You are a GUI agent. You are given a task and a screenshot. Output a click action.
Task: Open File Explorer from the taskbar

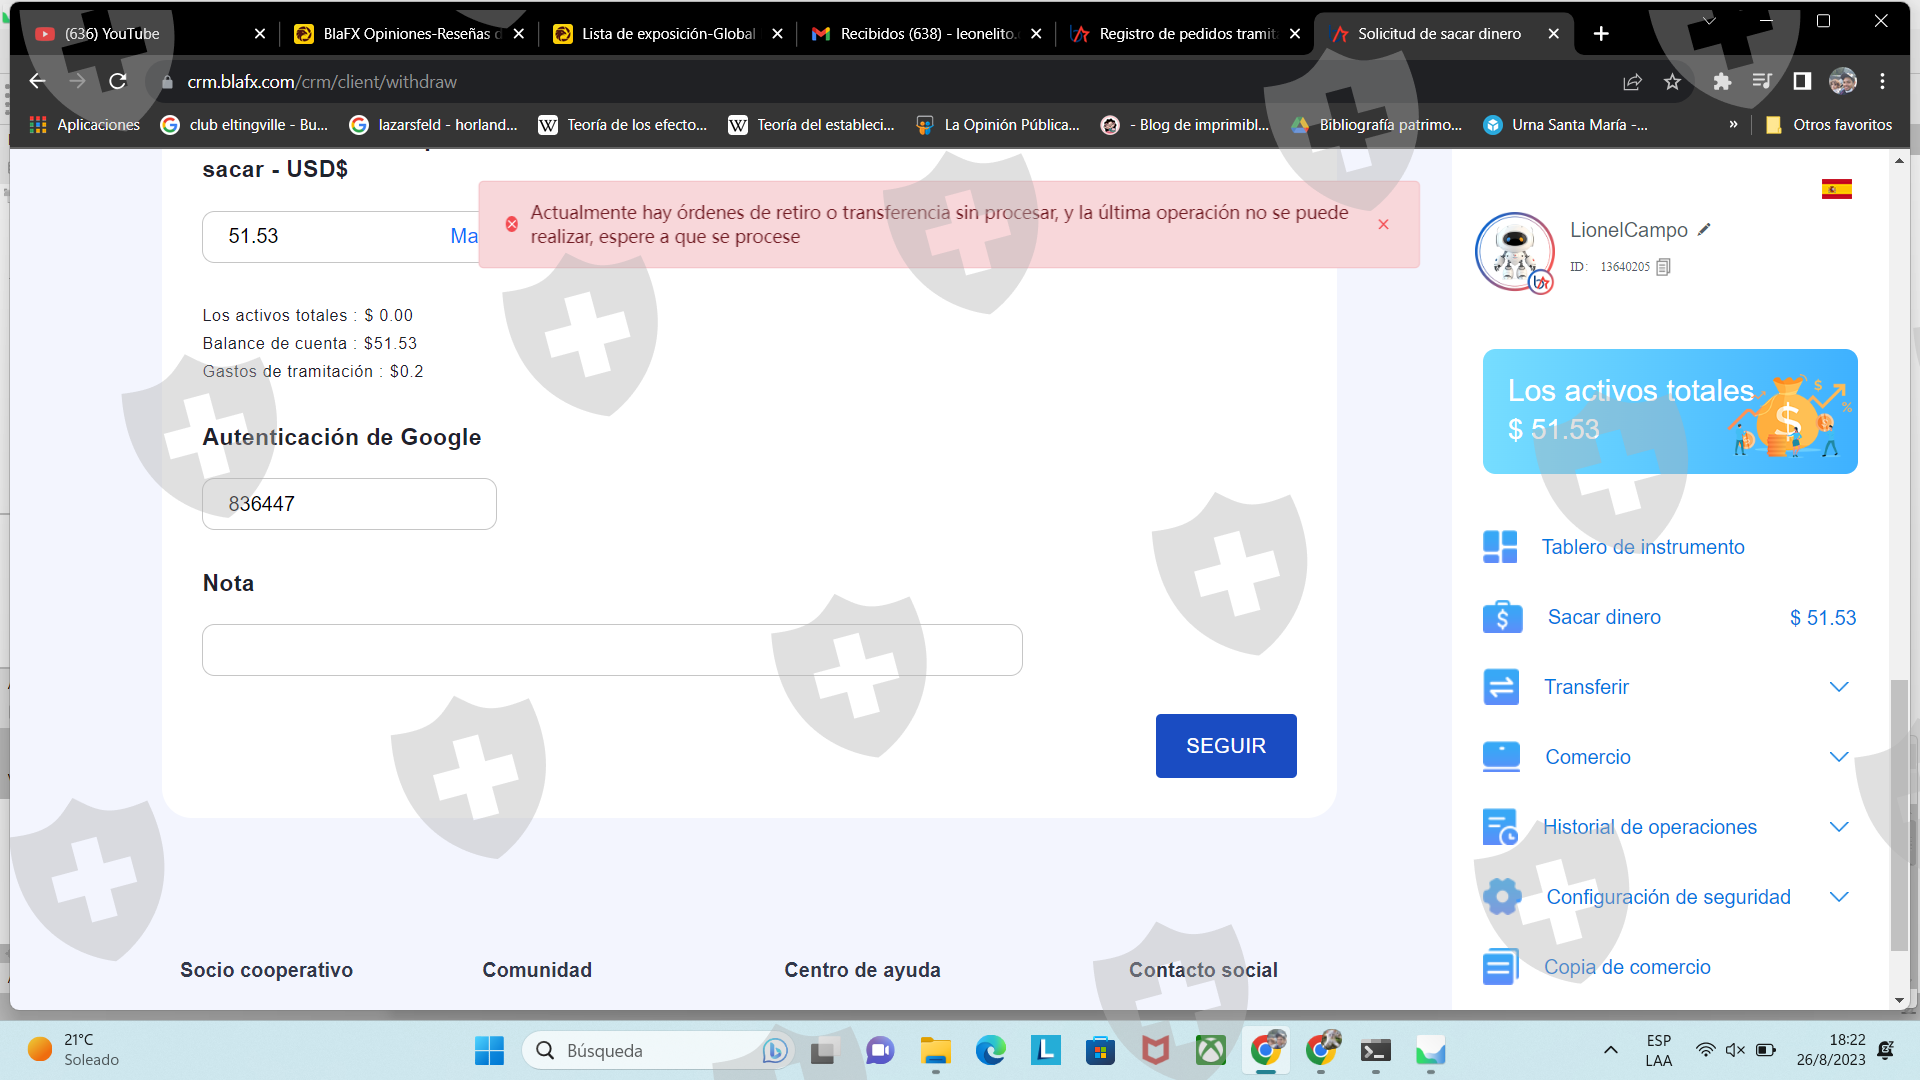point(935,1051)
